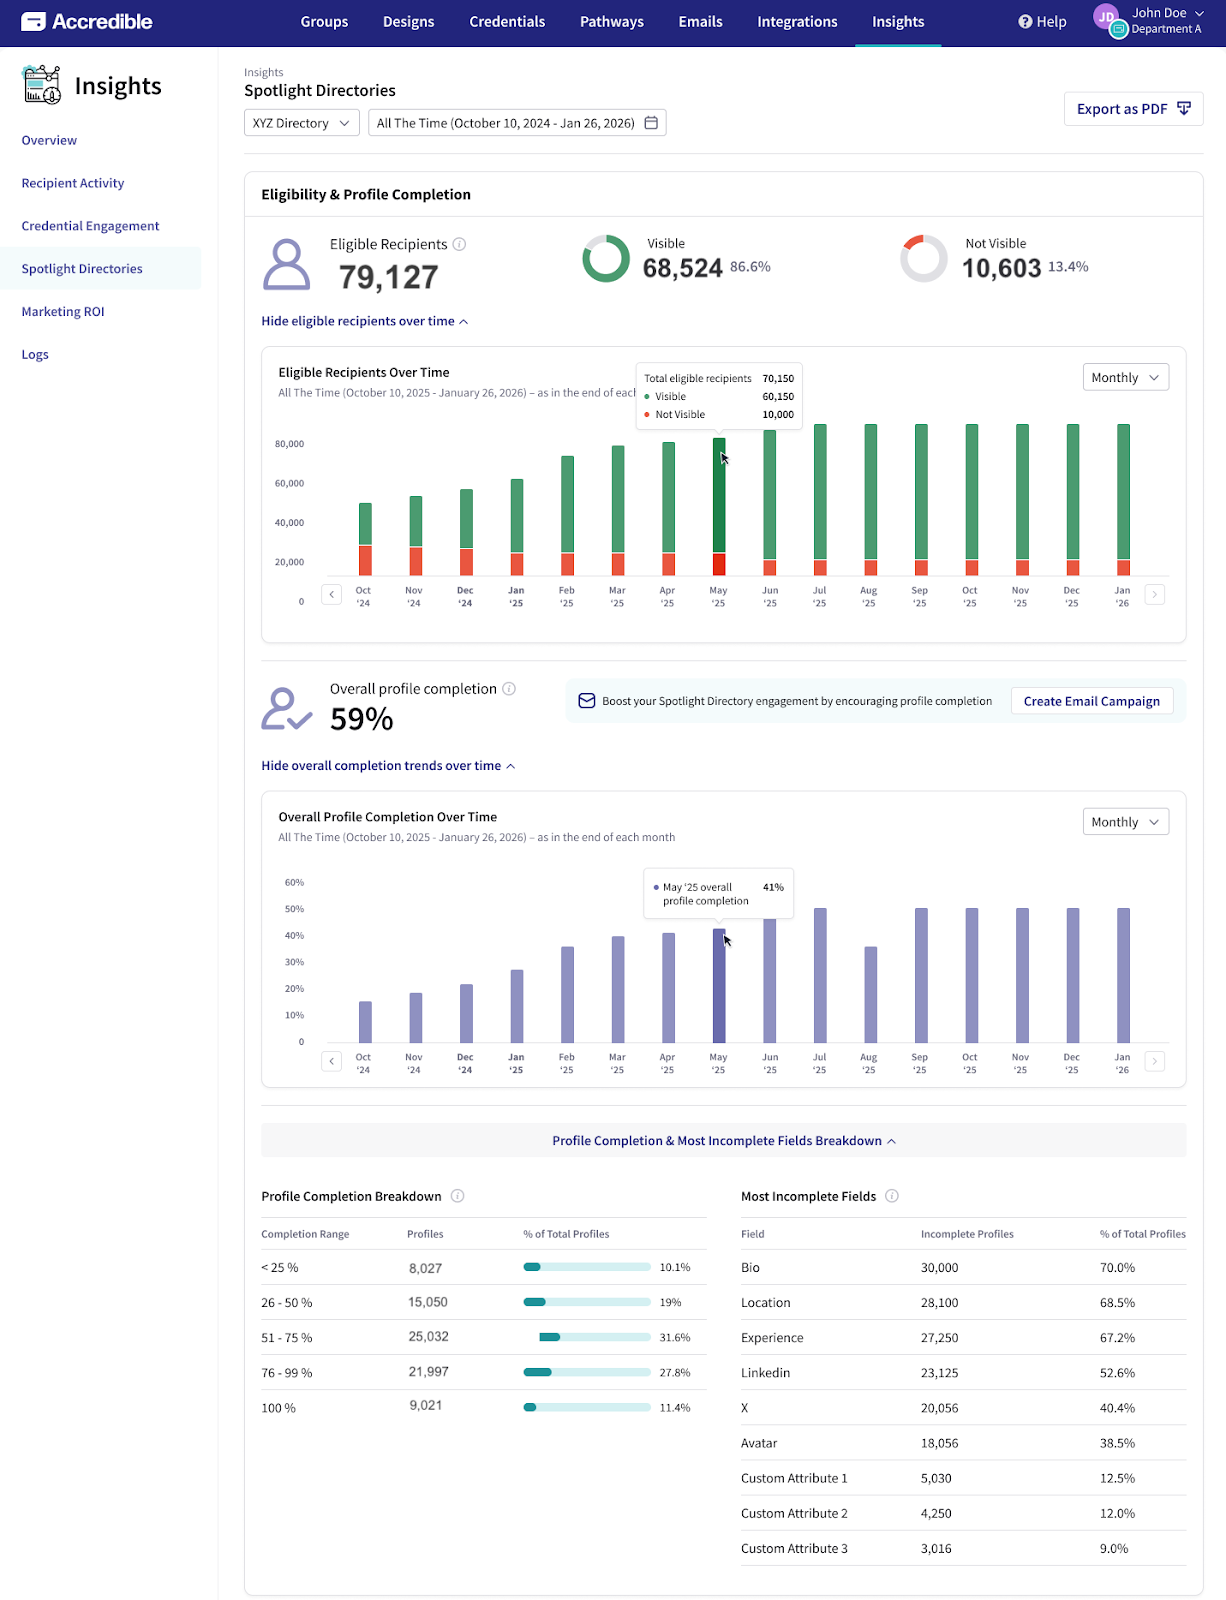Collapse Hide overall completion trends over time
The height and width of the screenshot is (1600, 1226).
pyautogui.click(x=388, y=766)
